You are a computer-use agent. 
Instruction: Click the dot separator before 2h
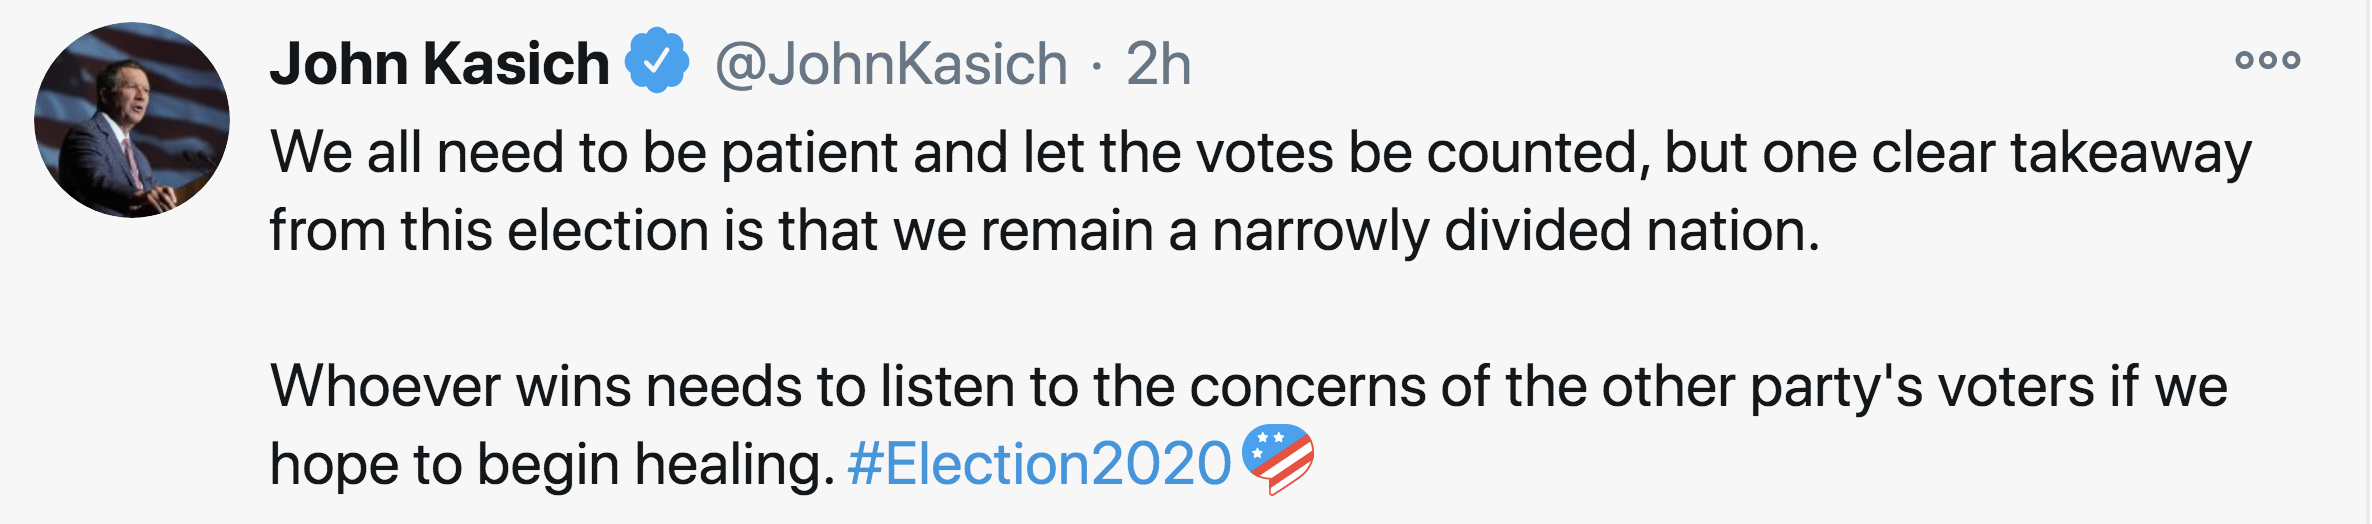coord(1097,66)
